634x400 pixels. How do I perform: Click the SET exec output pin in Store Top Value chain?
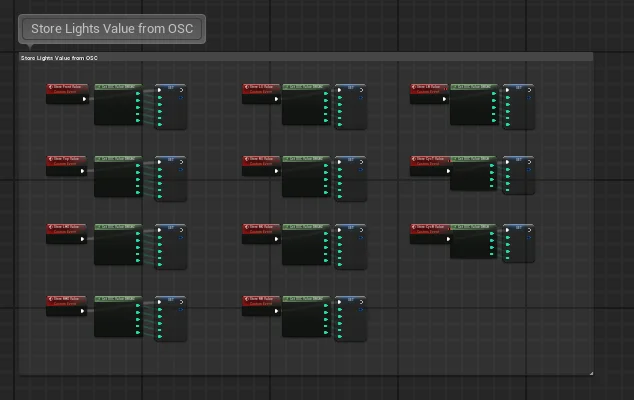pos(181,162)
